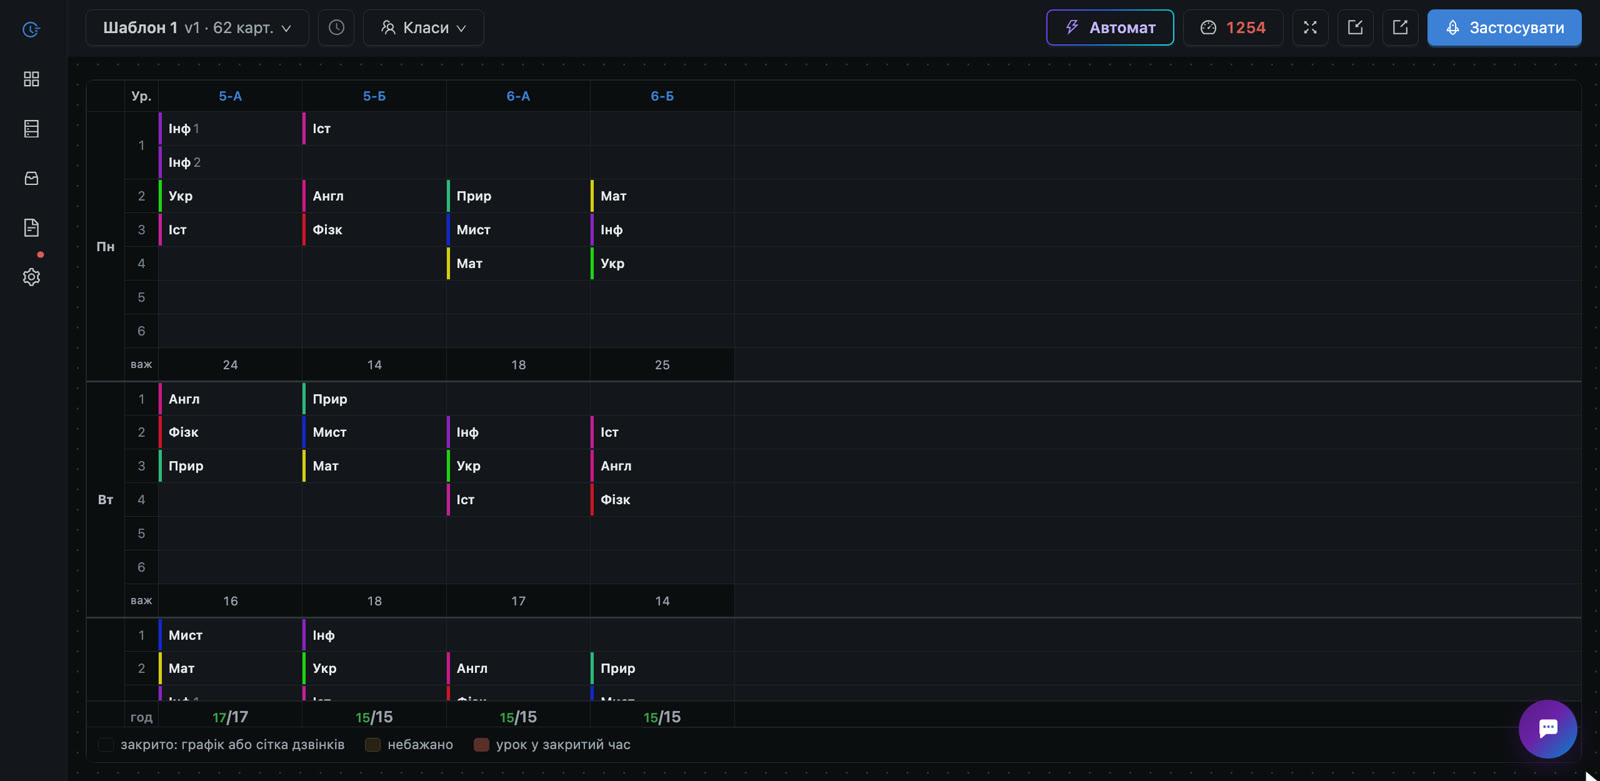Open the chat support bubble
Image resolution: width=1600 pixels, height=781 pixels.
pos(1548,729)
